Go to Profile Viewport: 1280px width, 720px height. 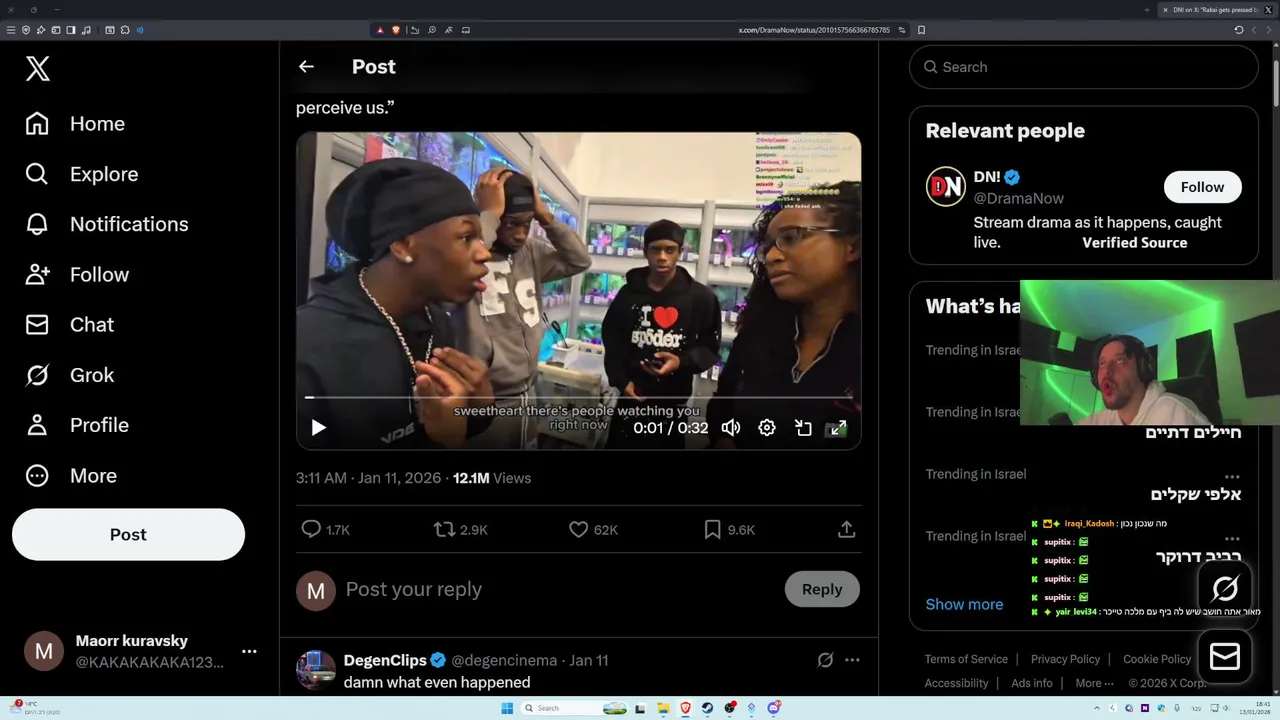(x=77, y=425)
